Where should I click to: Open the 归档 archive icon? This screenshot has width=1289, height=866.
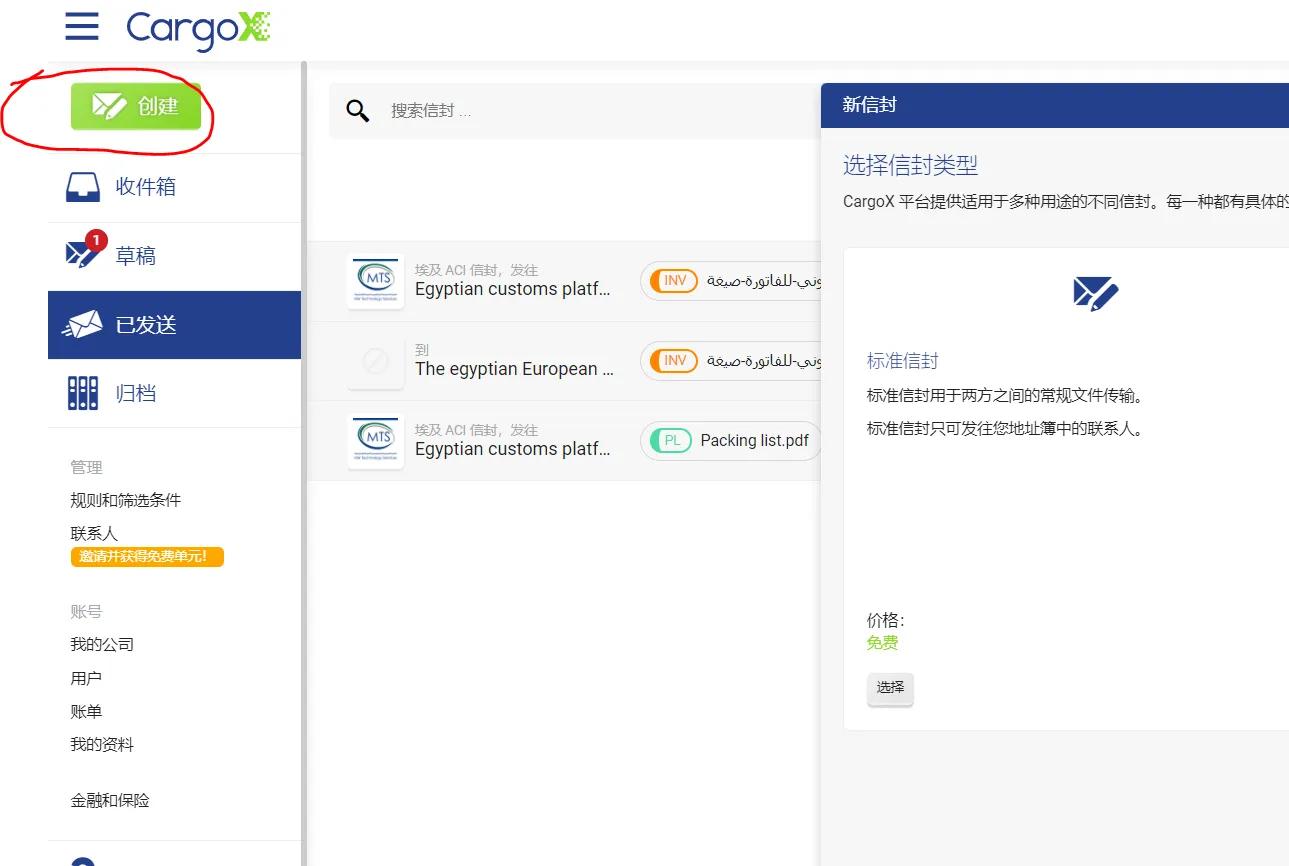coord(82,392)
